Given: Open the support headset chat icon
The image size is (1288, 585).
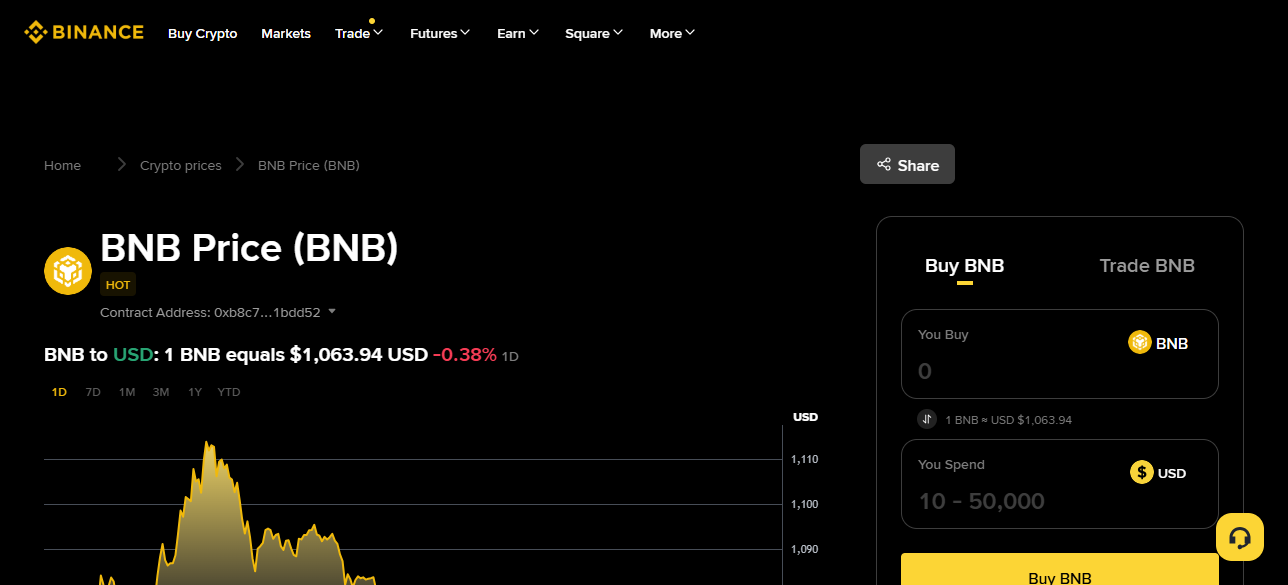Looking at the screenshot, I should [1240, 537].
